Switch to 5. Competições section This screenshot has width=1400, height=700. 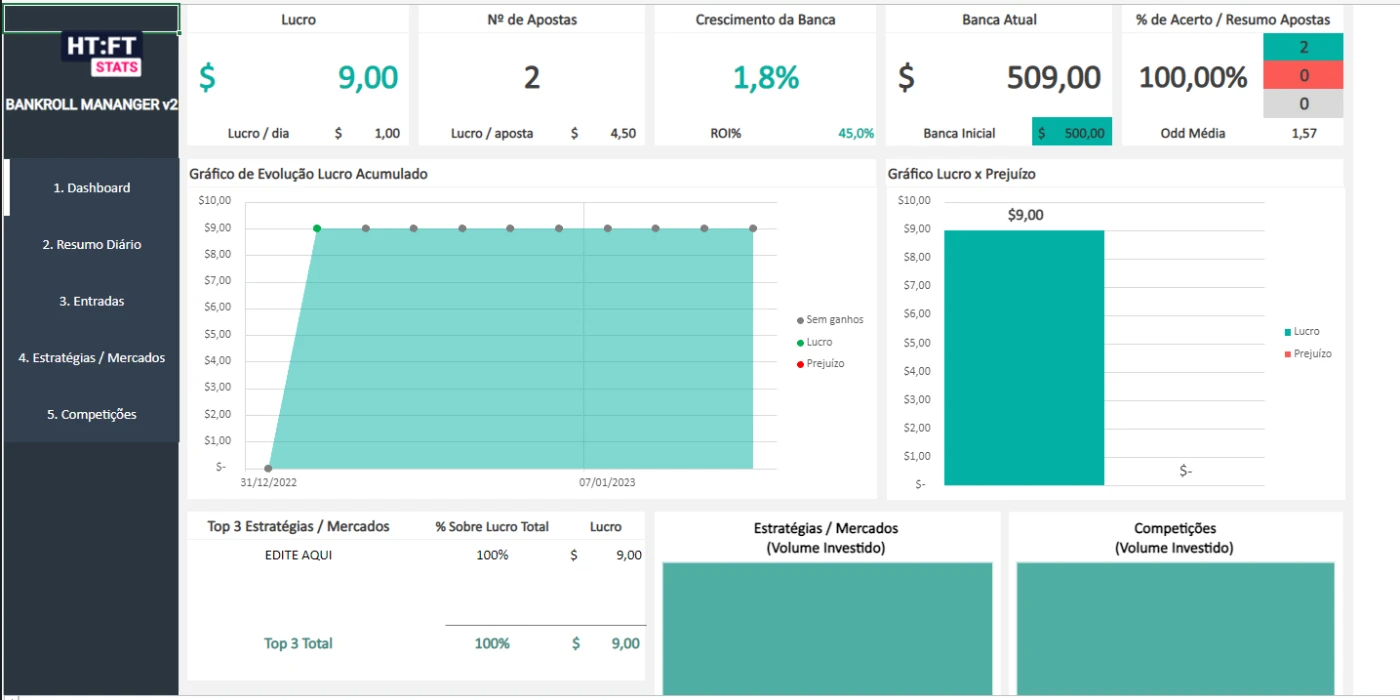pos(92,415)
